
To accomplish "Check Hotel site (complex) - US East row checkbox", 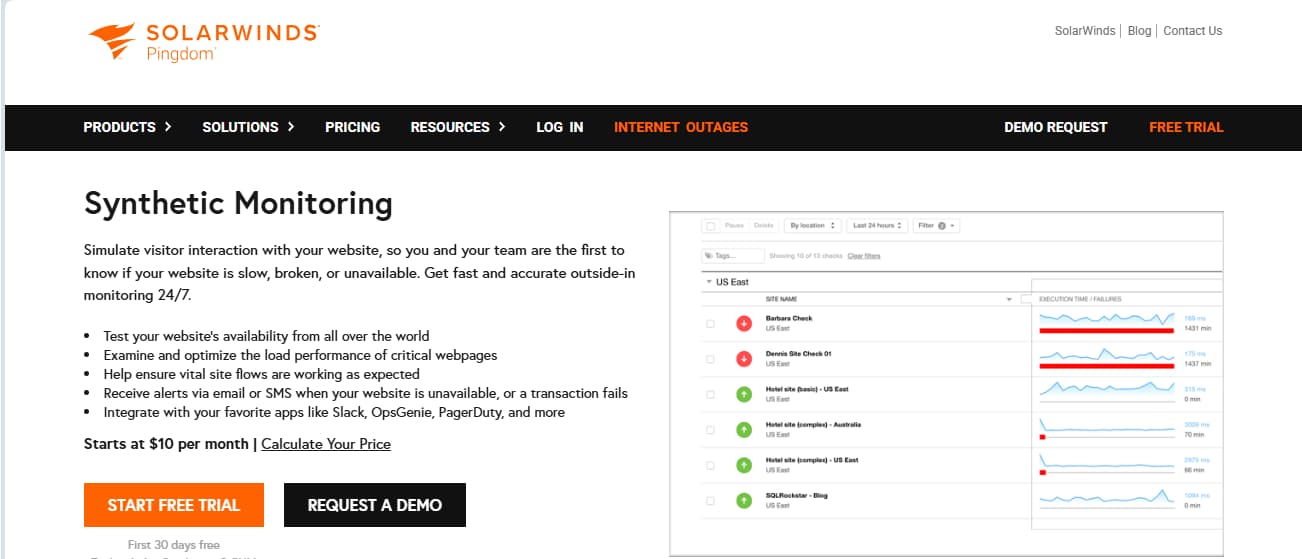I will click(x=710, y=465).
